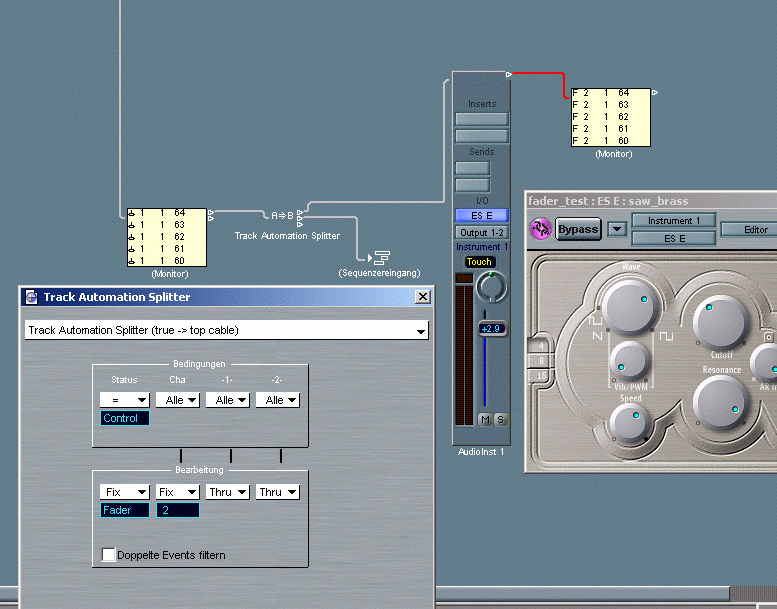Screen dimensions: 777x609
Task: Click the Bypass button
Action: pyautogui.click(x=578, y=229)
